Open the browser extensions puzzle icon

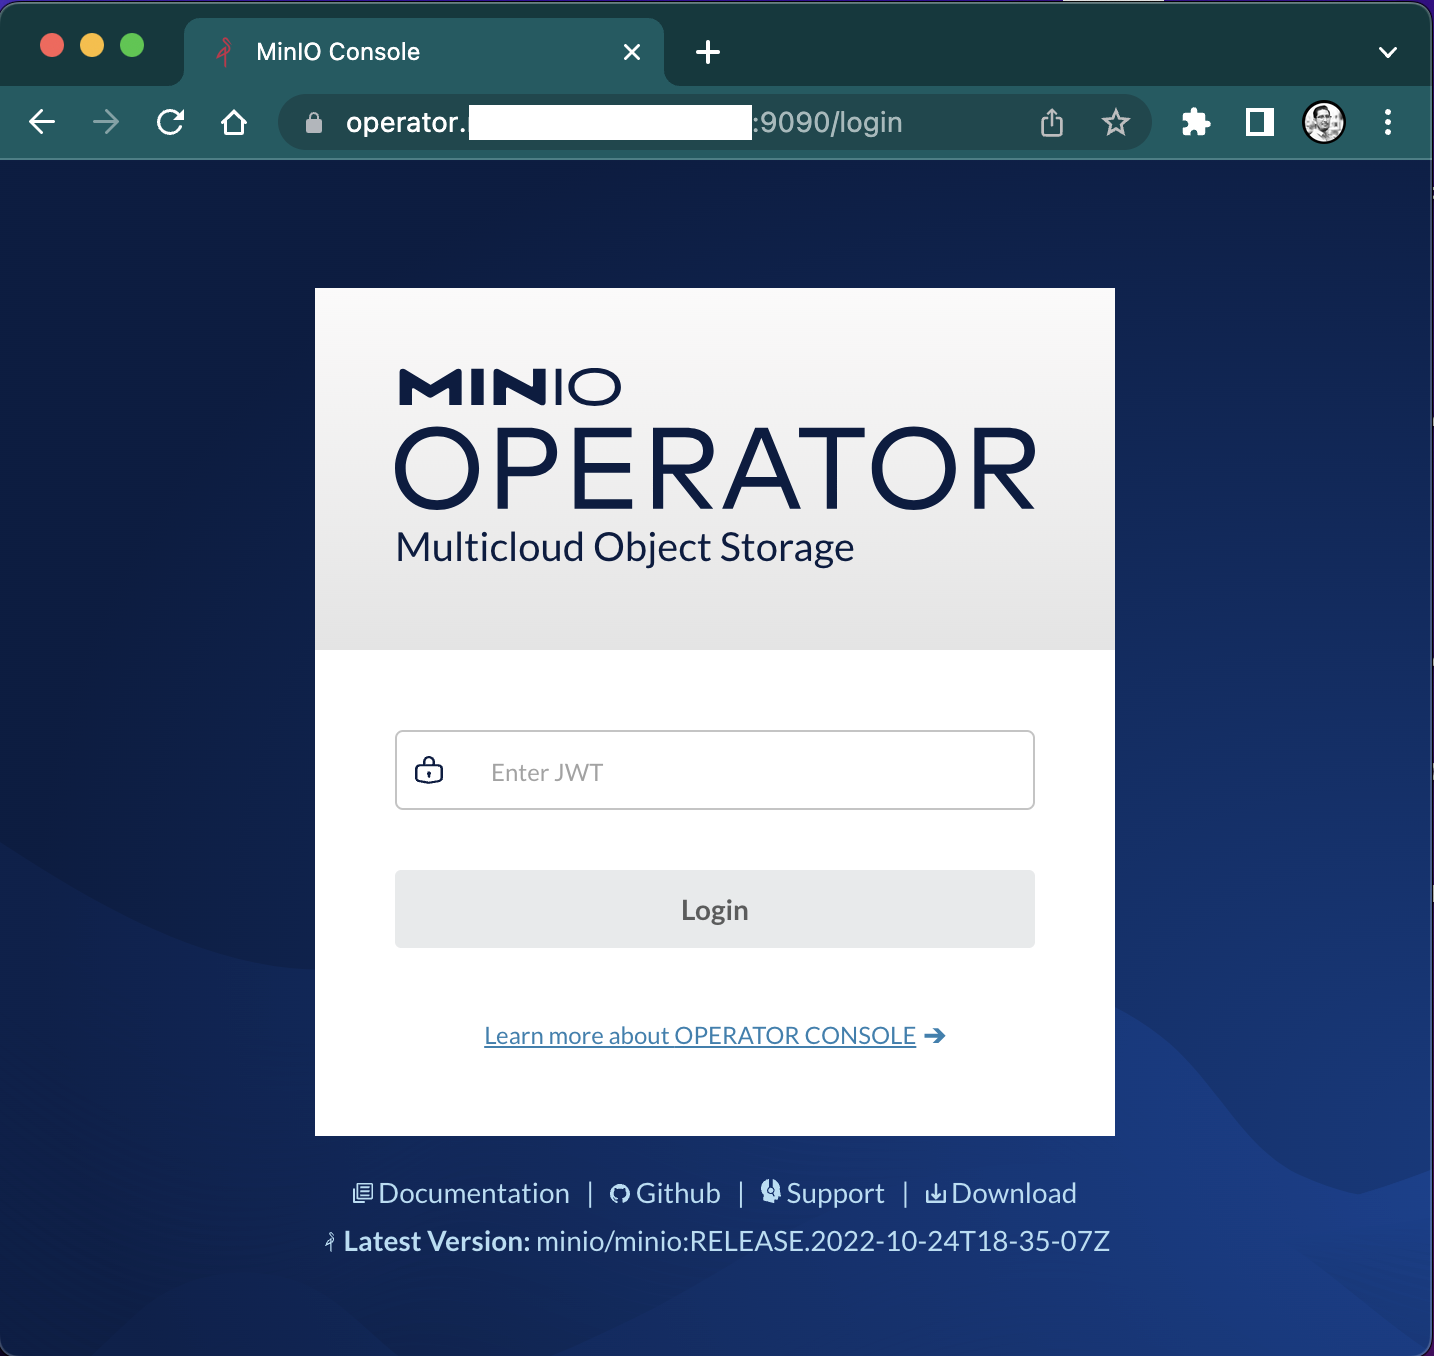coord(1195,122)
